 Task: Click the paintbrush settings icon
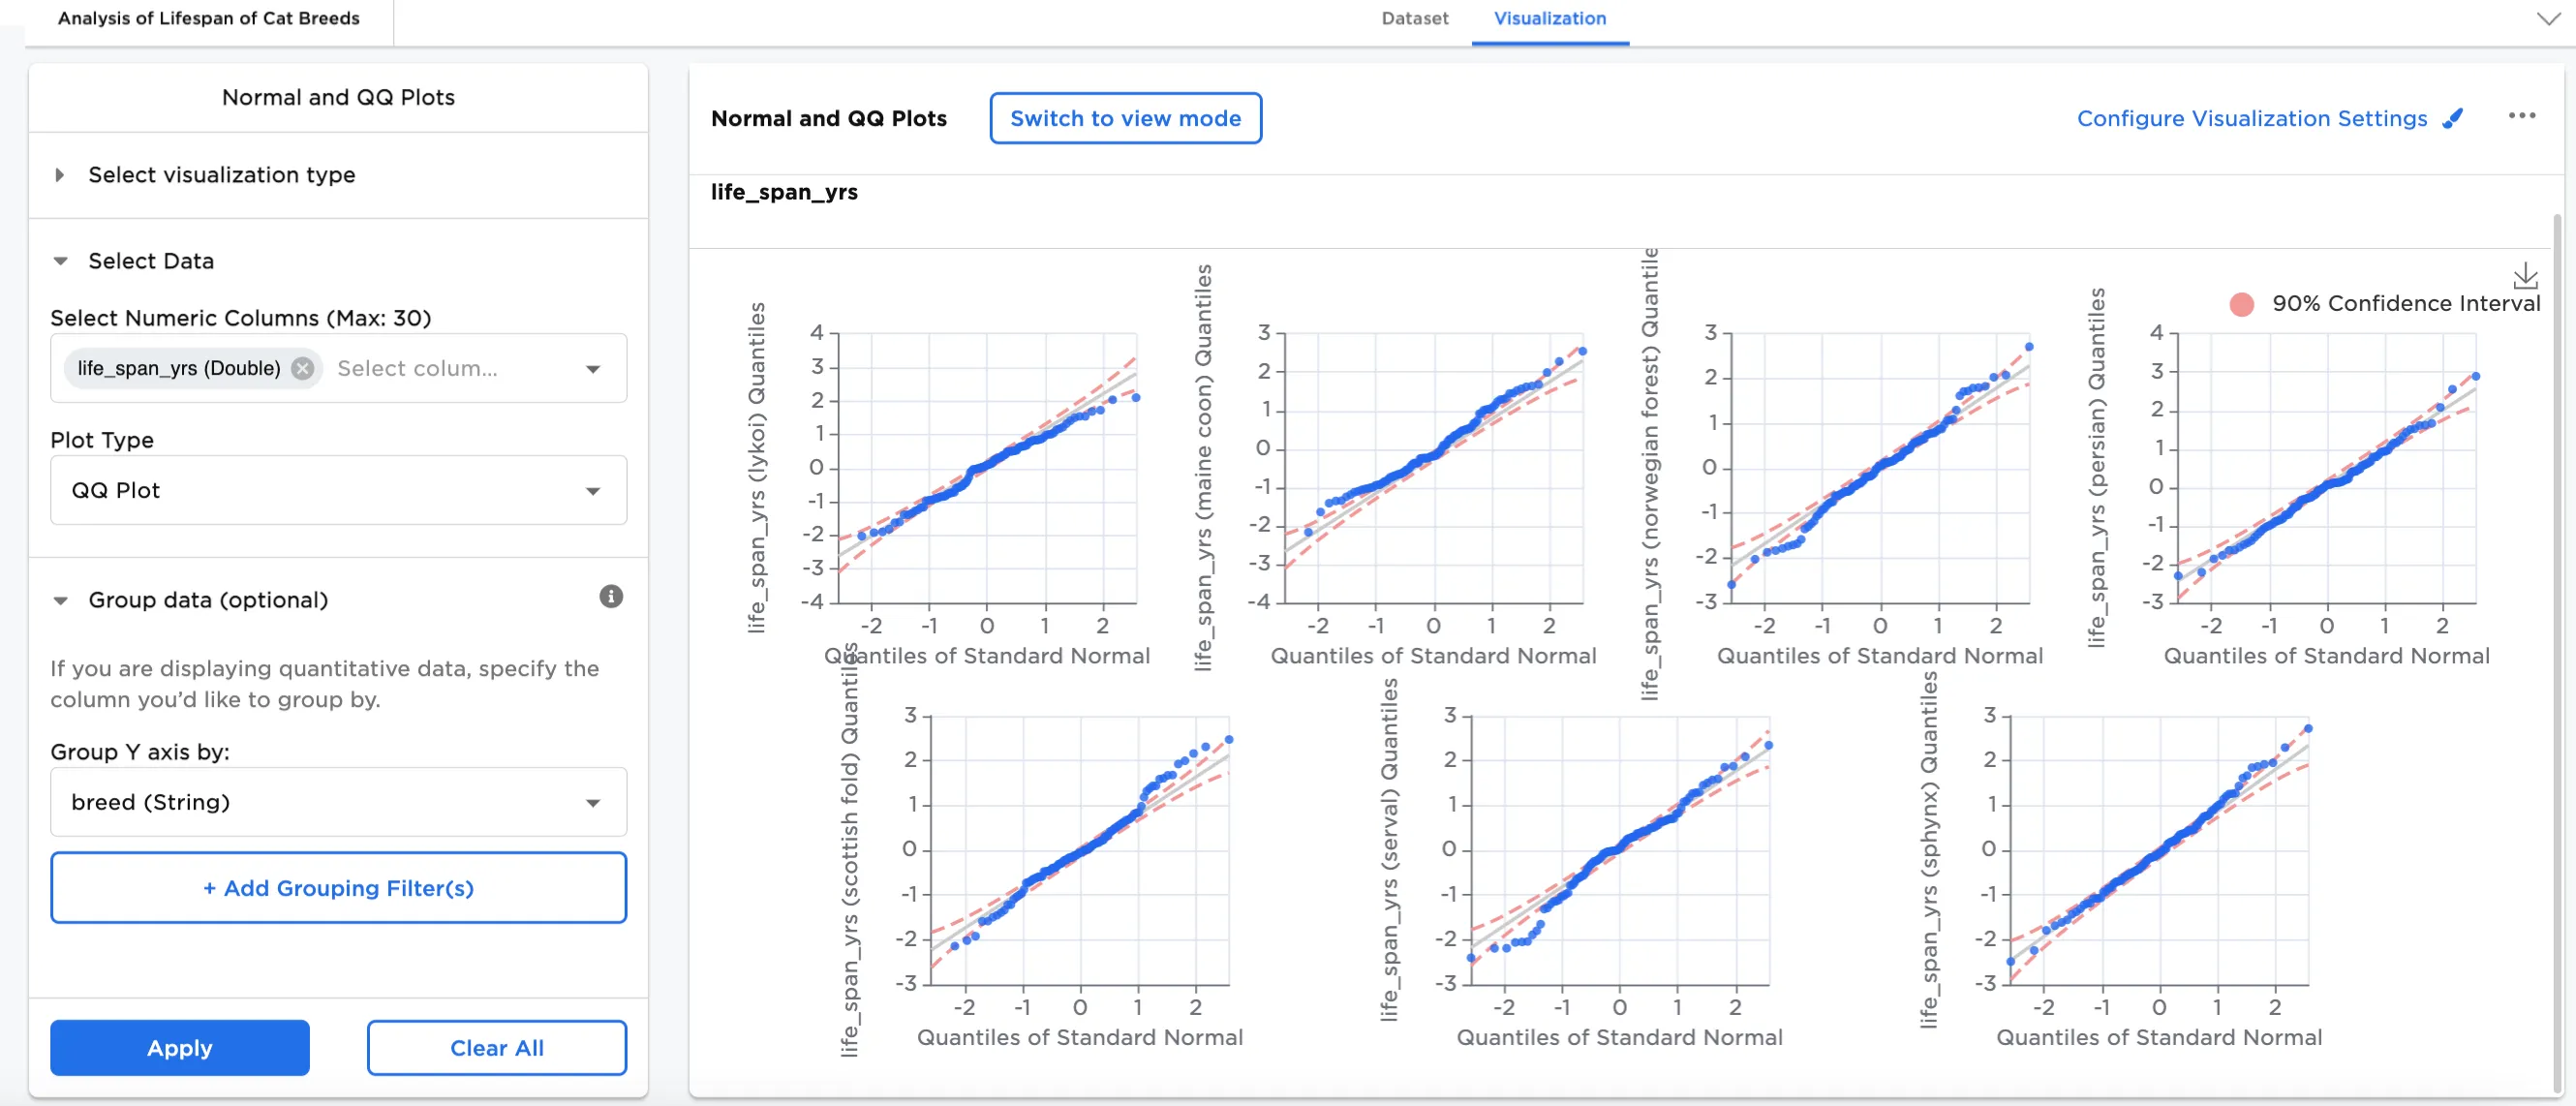pyautogui.click(x=2452, y=119)
